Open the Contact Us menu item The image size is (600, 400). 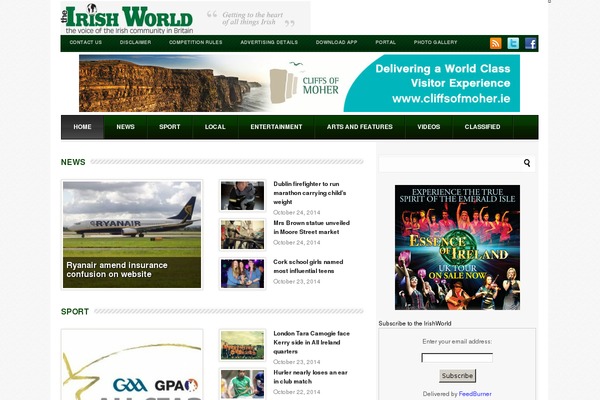coord(86,42)
